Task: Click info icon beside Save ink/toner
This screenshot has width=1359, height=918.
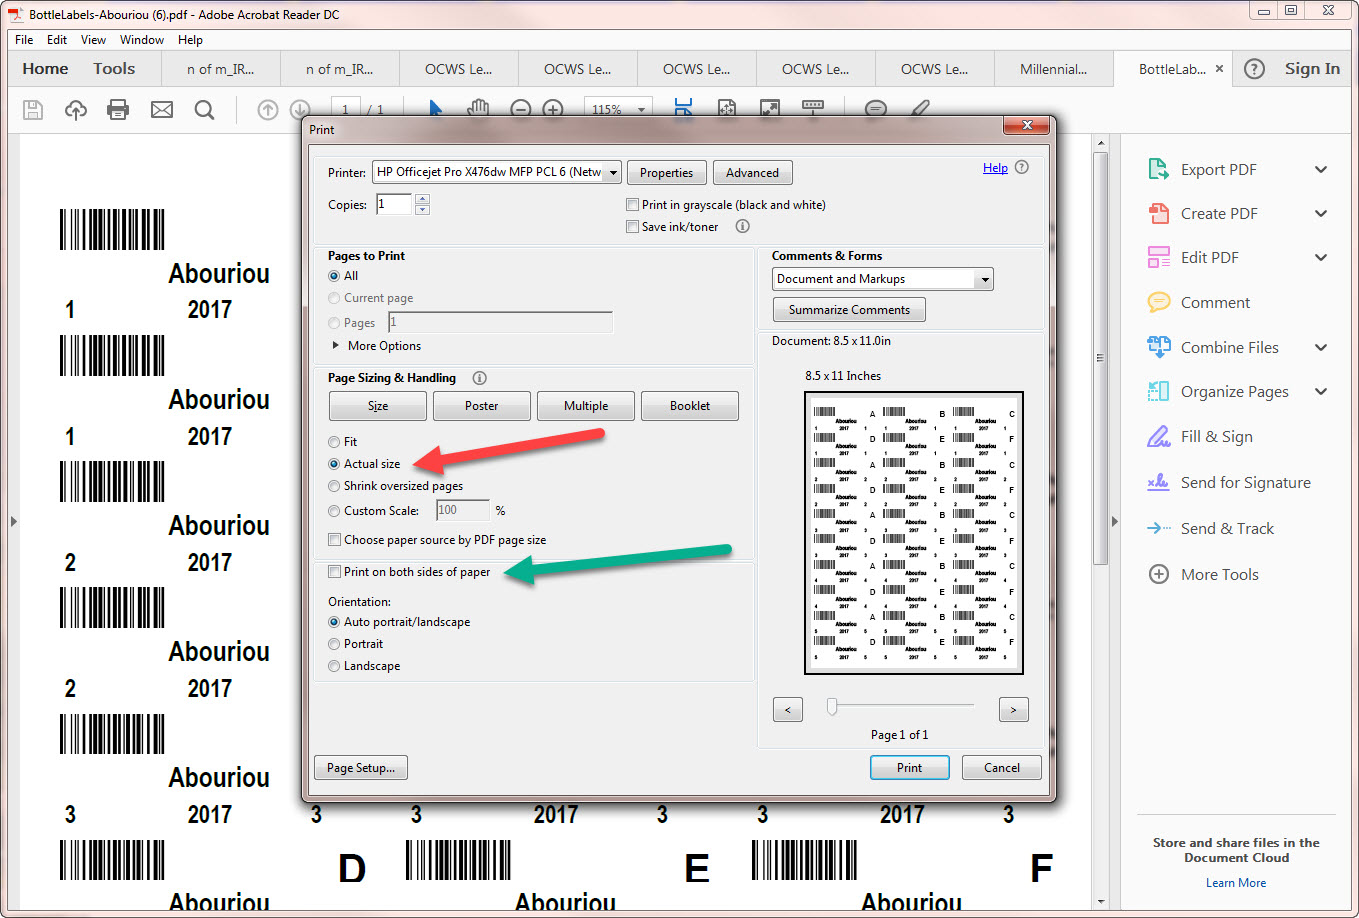Action: (742, 226)
